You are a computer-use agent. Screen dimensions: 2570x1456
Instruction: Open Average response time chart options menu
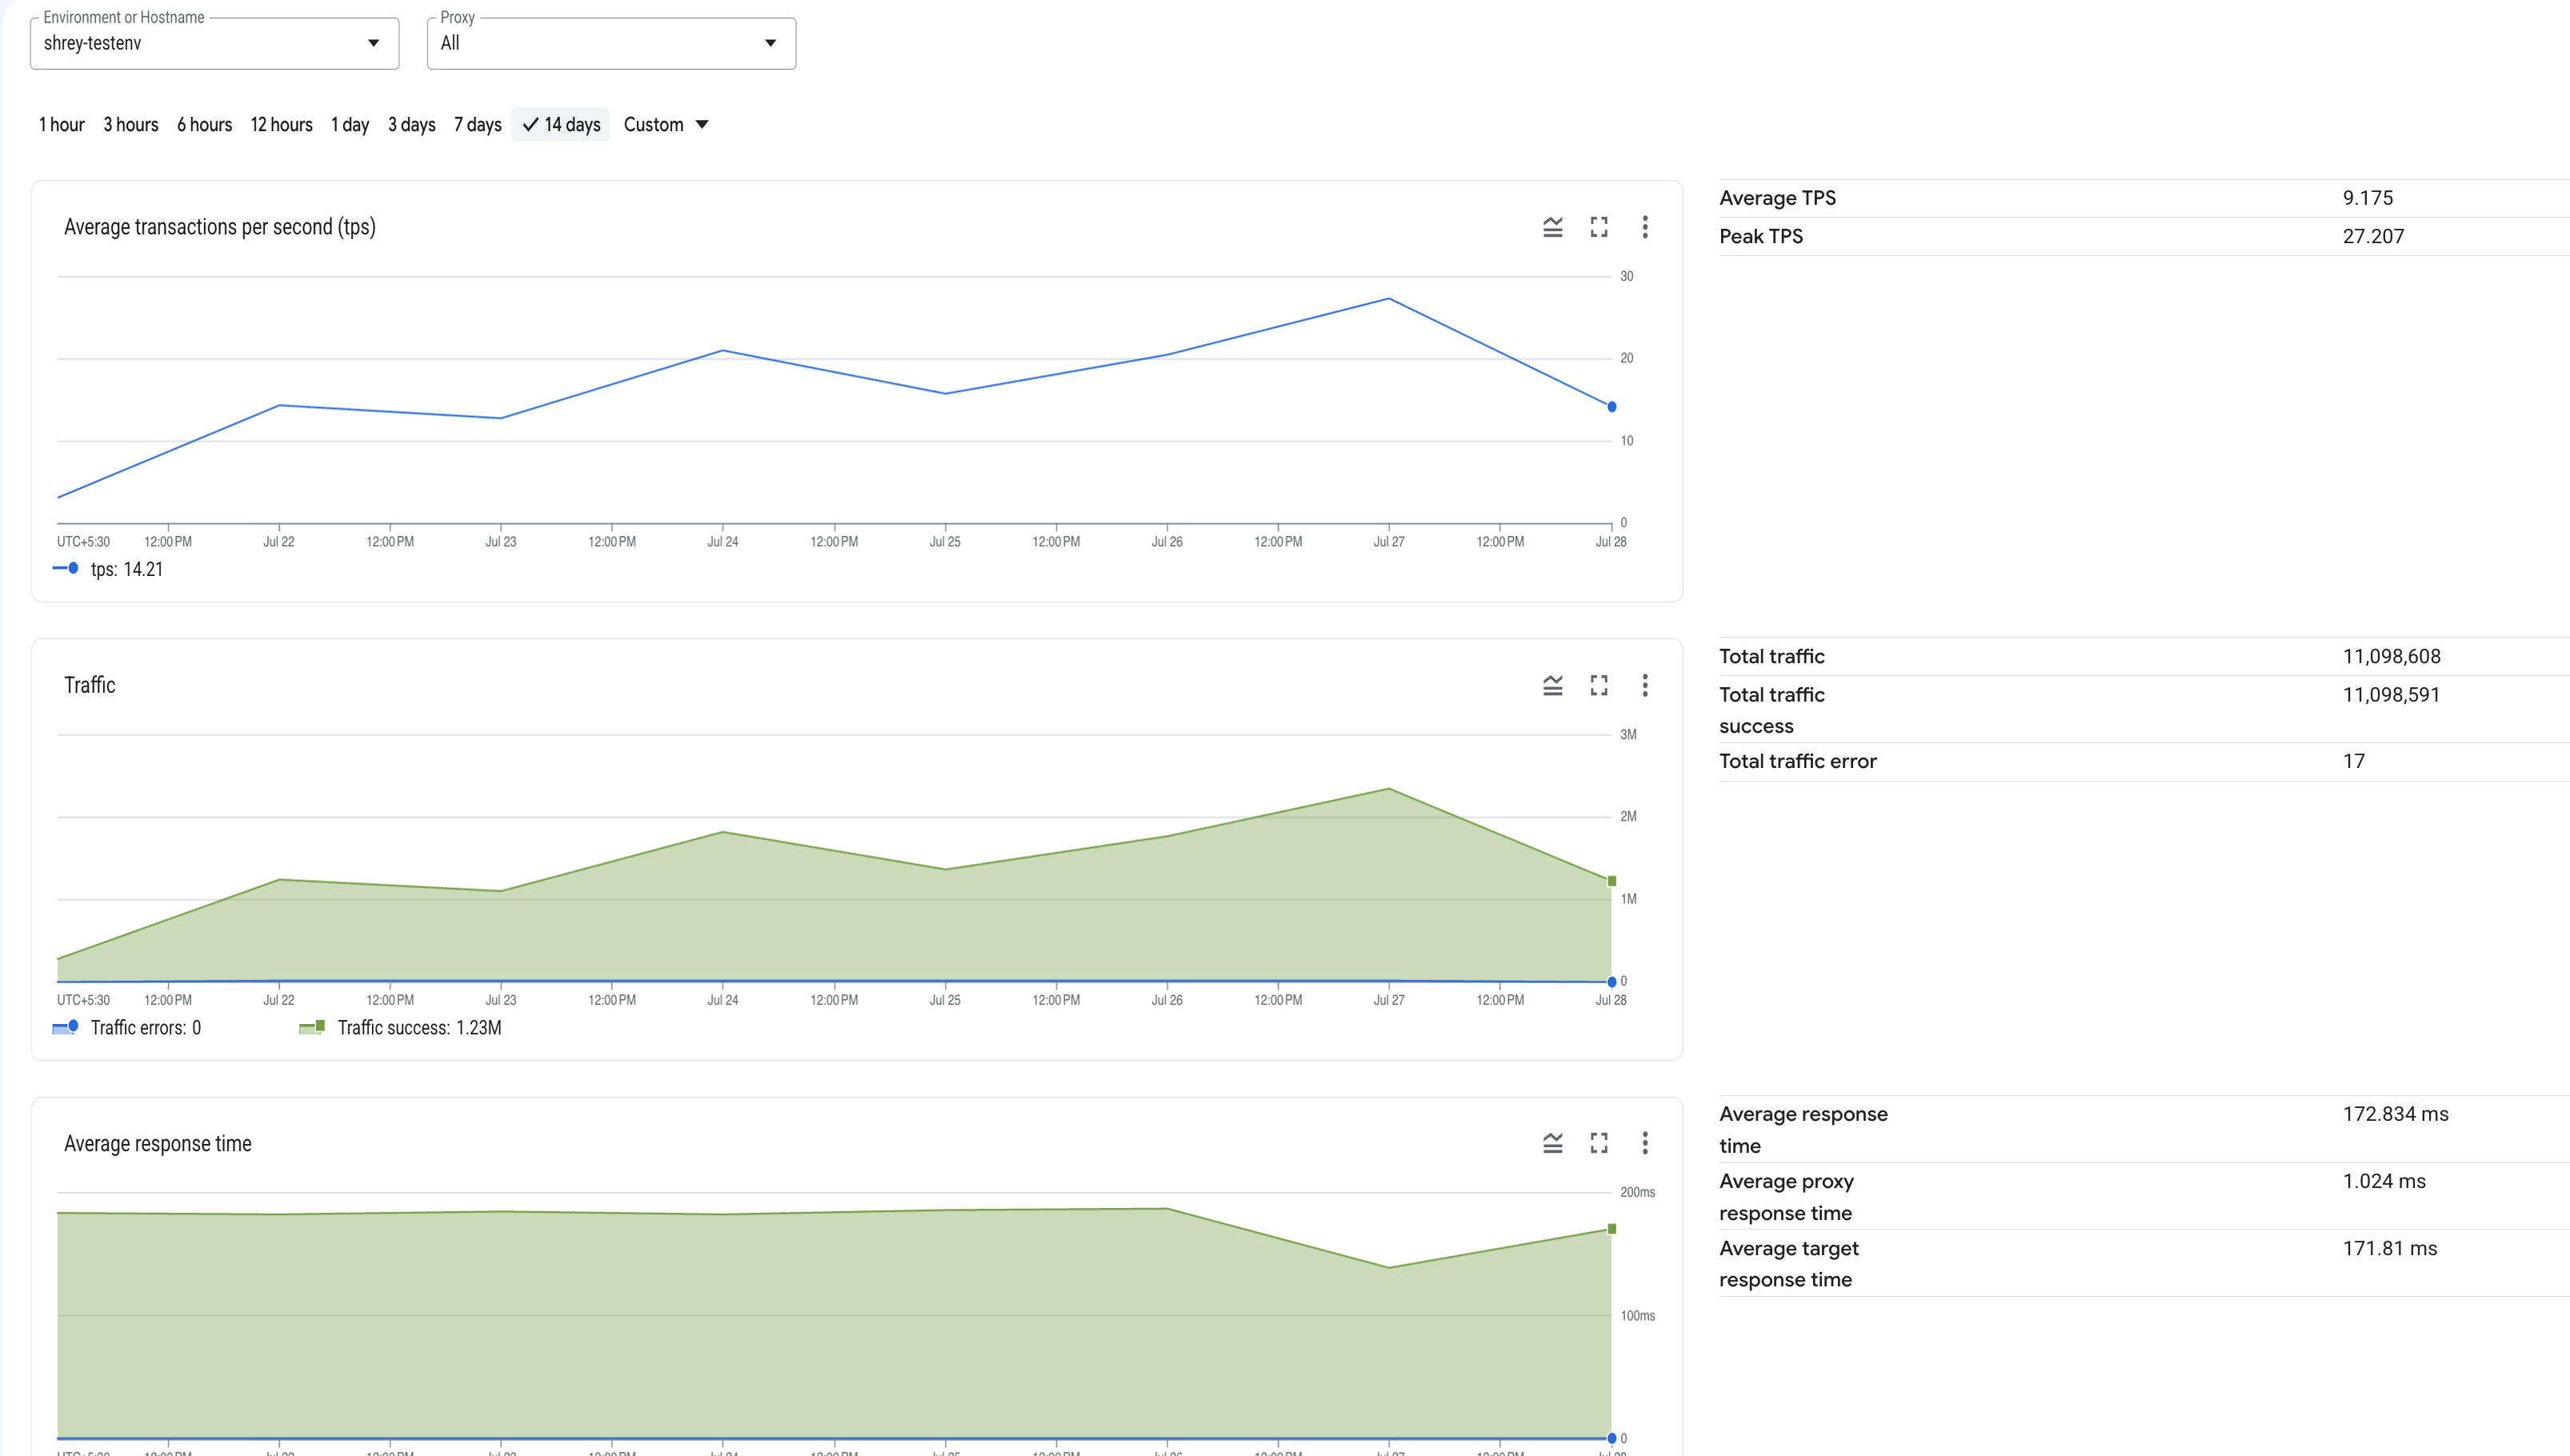(1645, 1143)
